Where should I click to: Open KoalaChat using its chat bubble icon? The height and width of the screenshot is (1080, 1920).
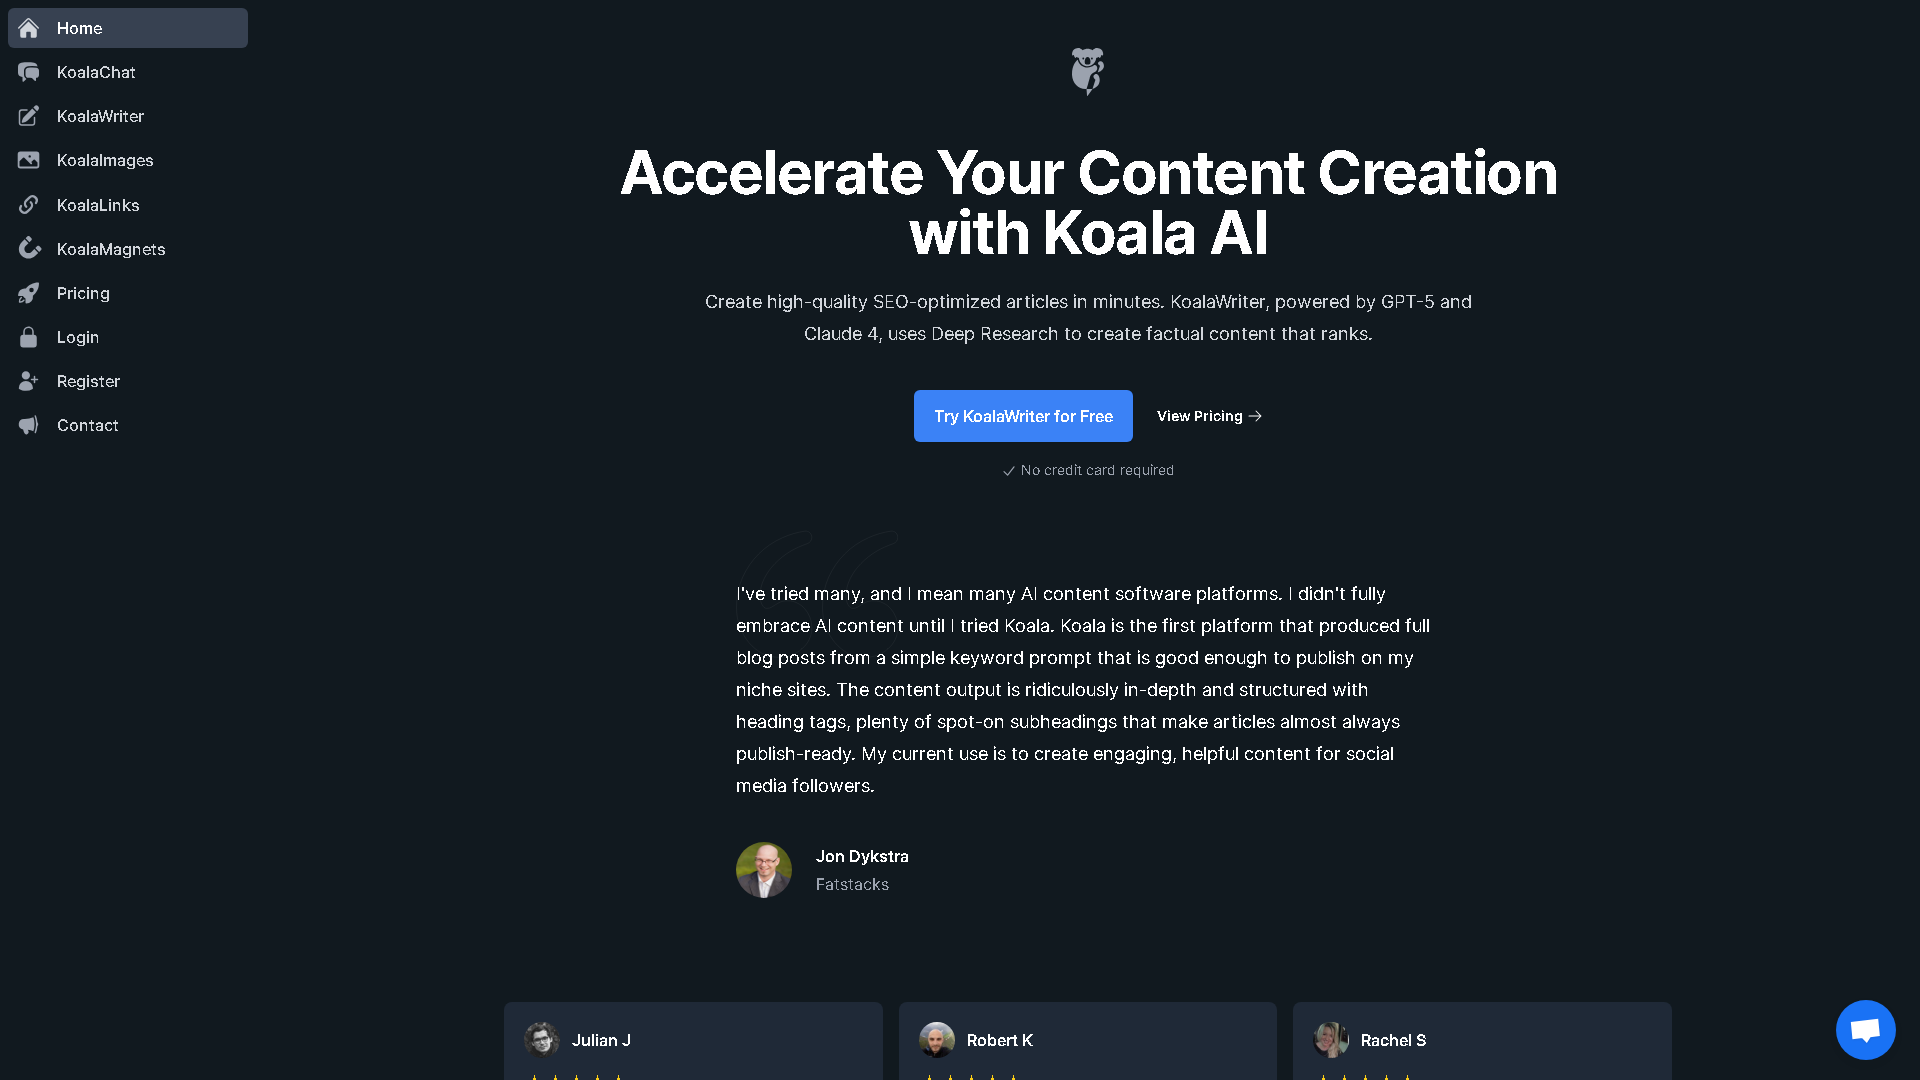point(28,72)
